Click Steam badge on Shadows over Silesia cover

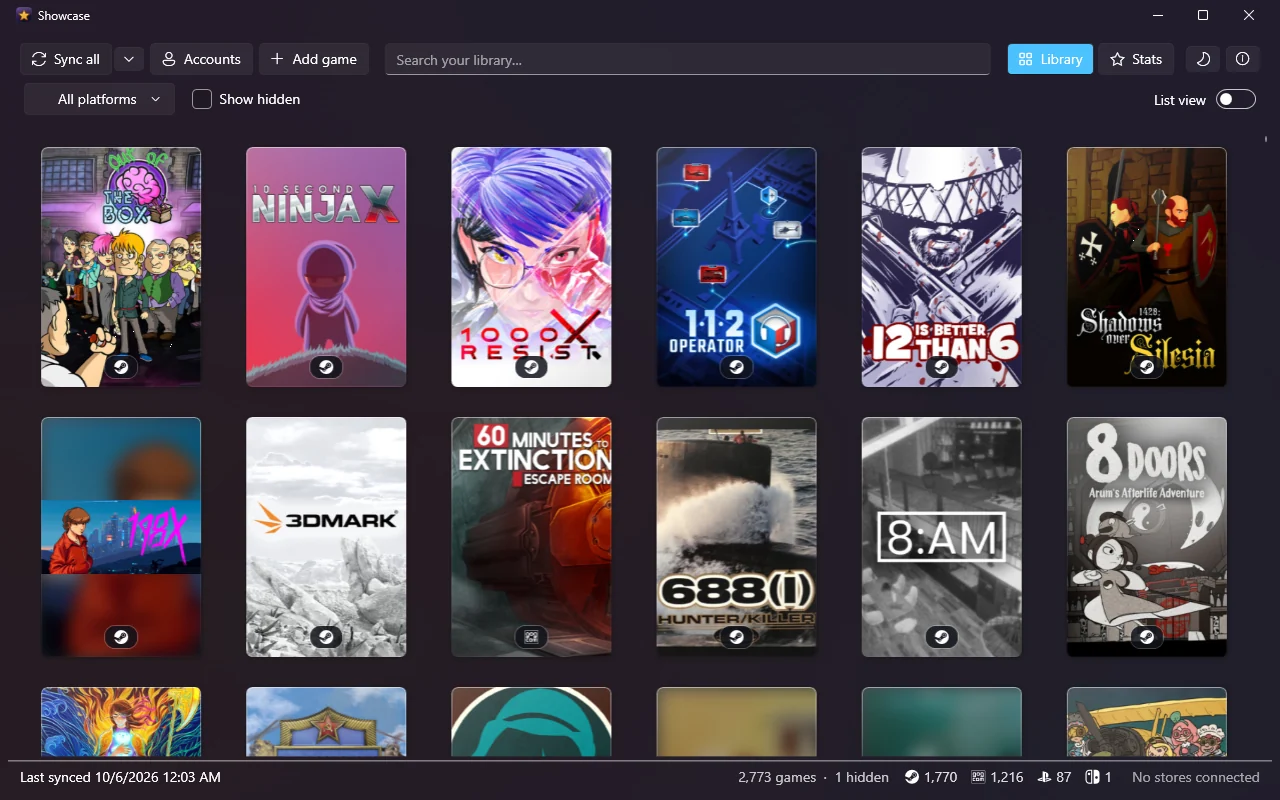tap(1146, 367)
